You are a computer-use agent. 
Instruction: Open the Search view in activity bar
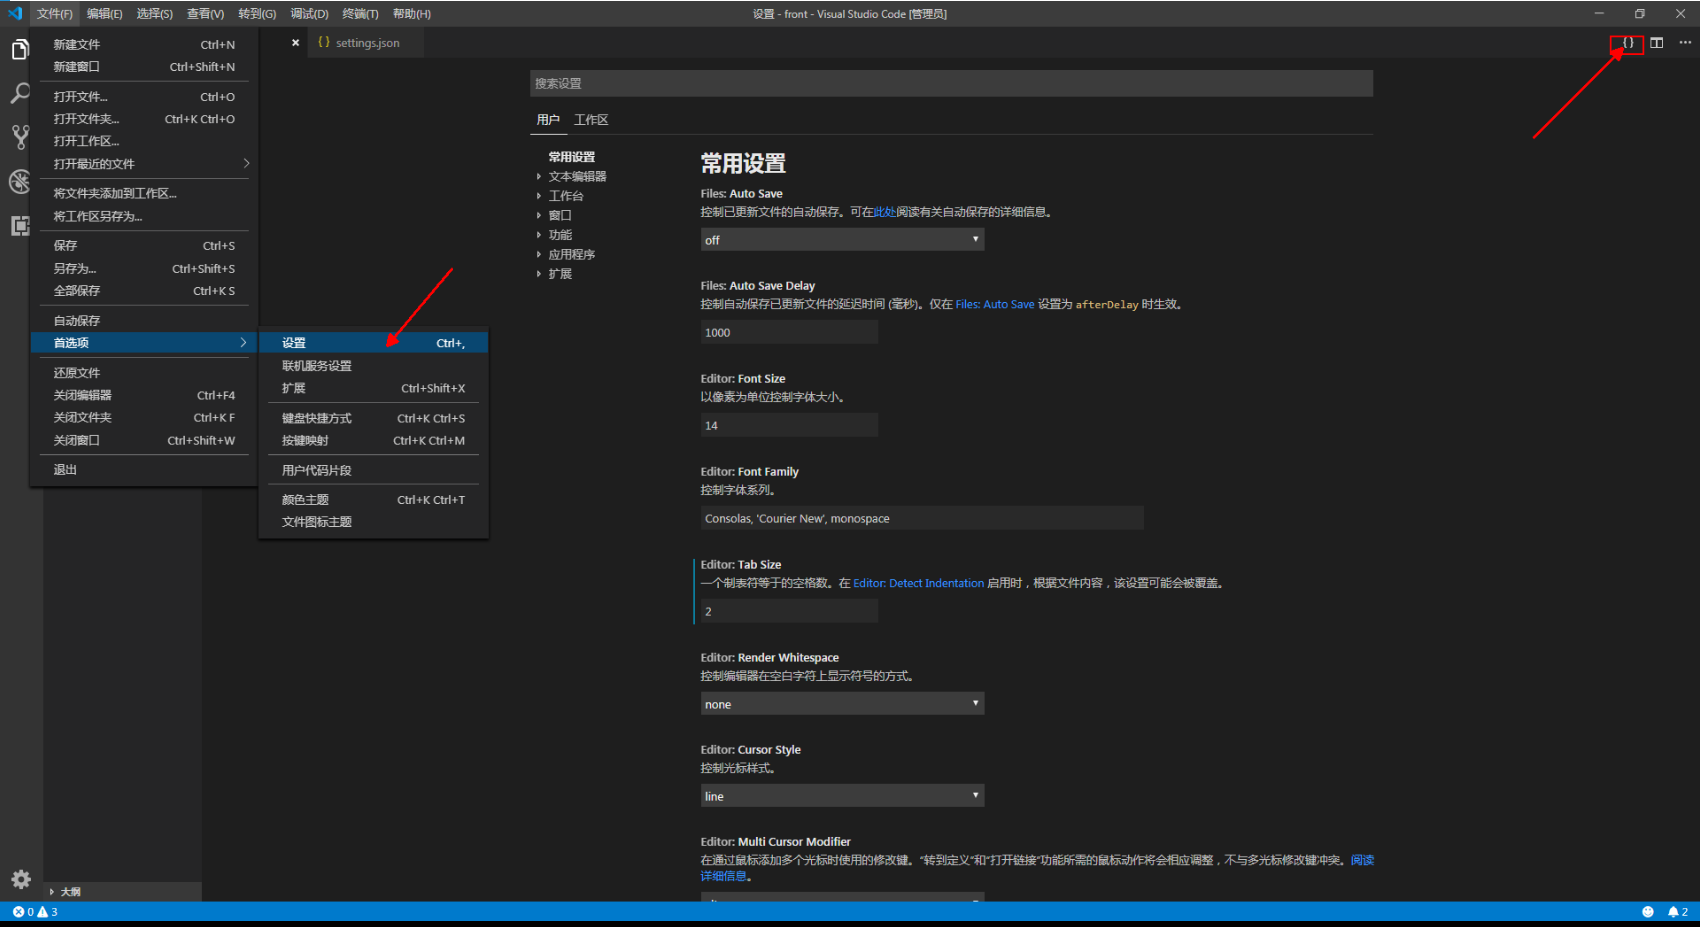(20, 93)
